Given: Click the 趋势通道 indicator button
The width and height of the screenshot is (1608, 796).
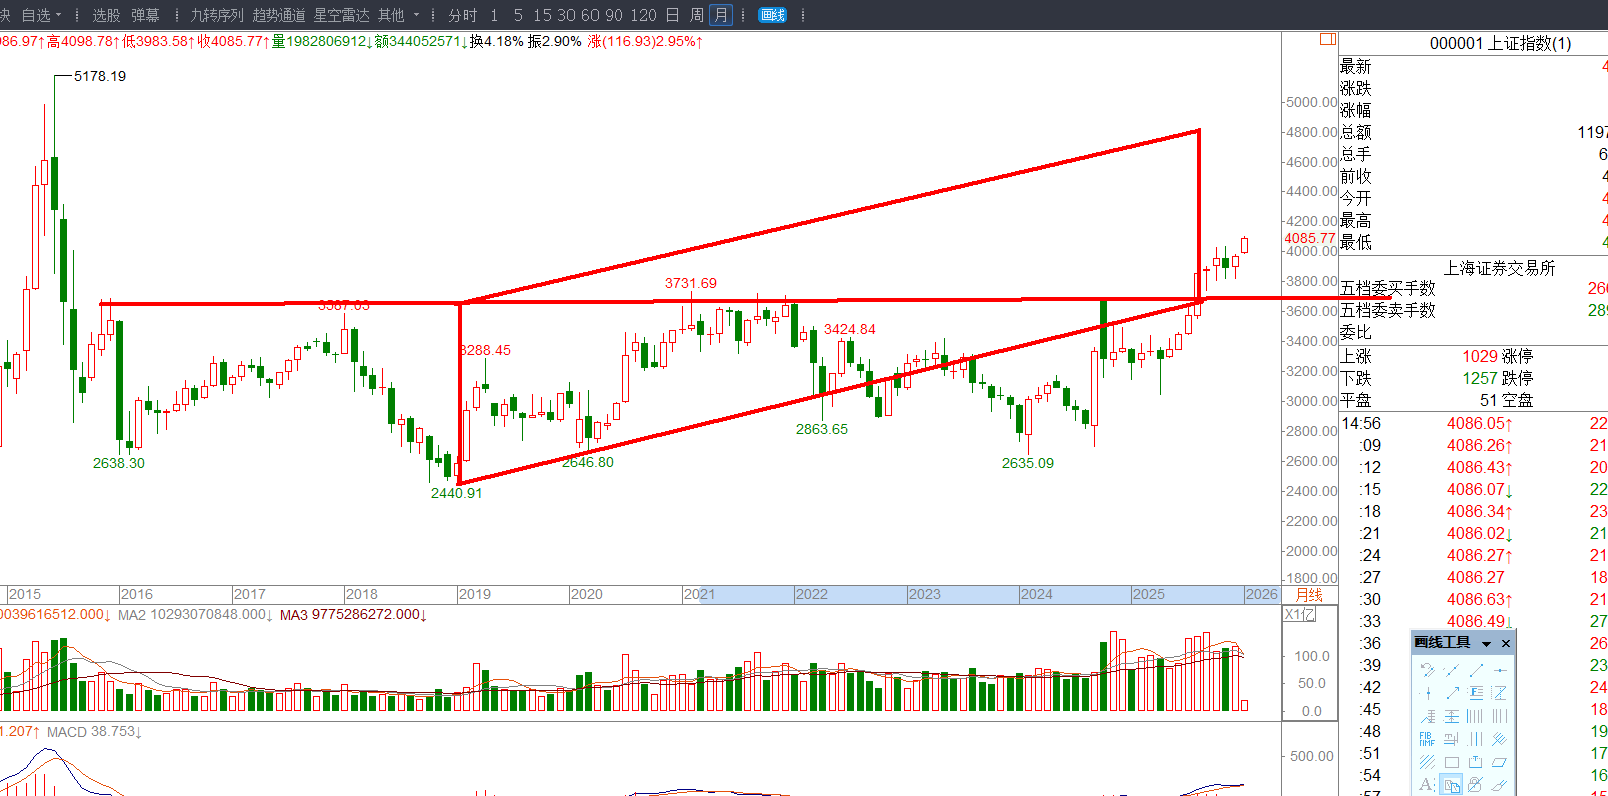Looking at the screenshot, I should point(278,15).
